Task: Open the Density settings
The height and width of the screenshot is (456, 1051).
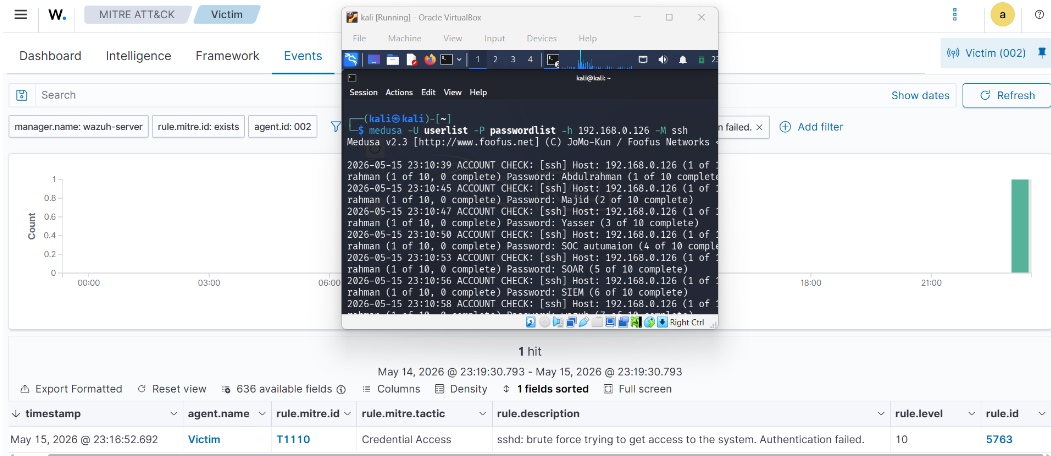Action: click(x=460, y=389)
